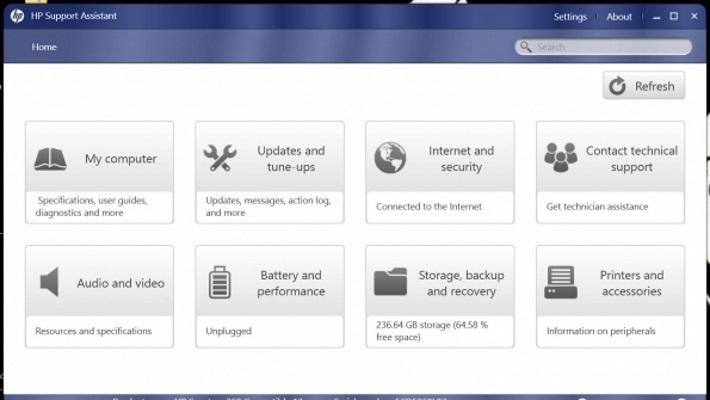Click '236.64 GB storage (64.58 % free space)' text
Image resolution: width=710 pixels, height=400 pixels.
[432, 331]
